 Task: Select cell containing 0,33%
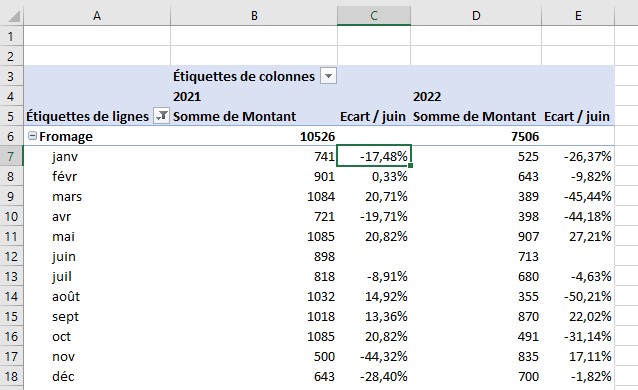[x=374, y=176]
